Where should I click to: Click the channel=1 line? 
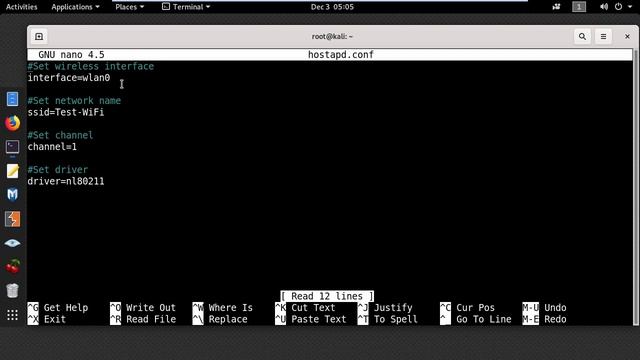(52, 147)
